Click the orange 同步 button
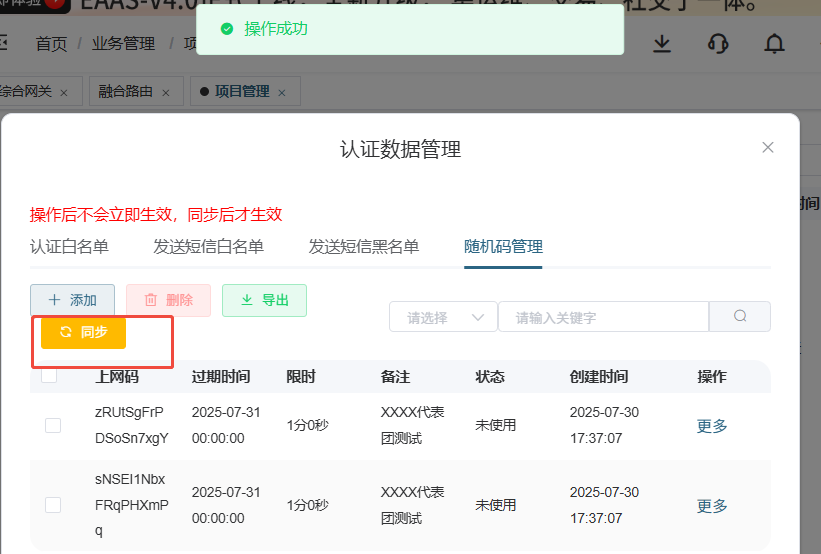This screenshot has width=821, height=554. coord(83,332)
